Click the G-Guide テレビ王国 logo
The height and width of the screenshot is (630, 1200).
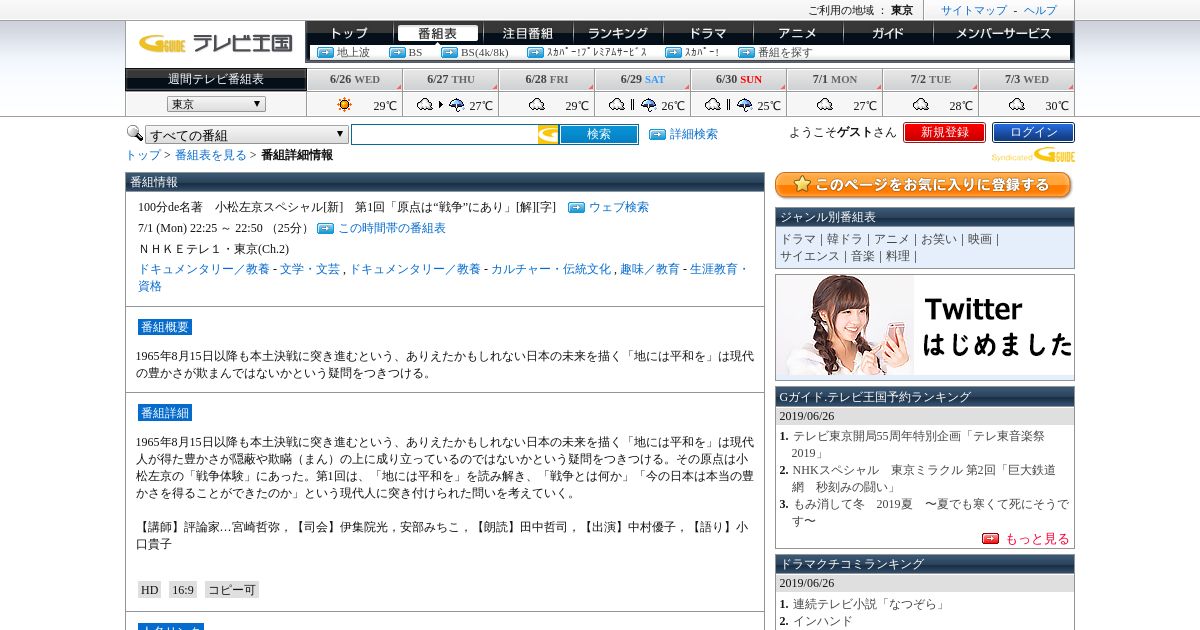(215, 43)
